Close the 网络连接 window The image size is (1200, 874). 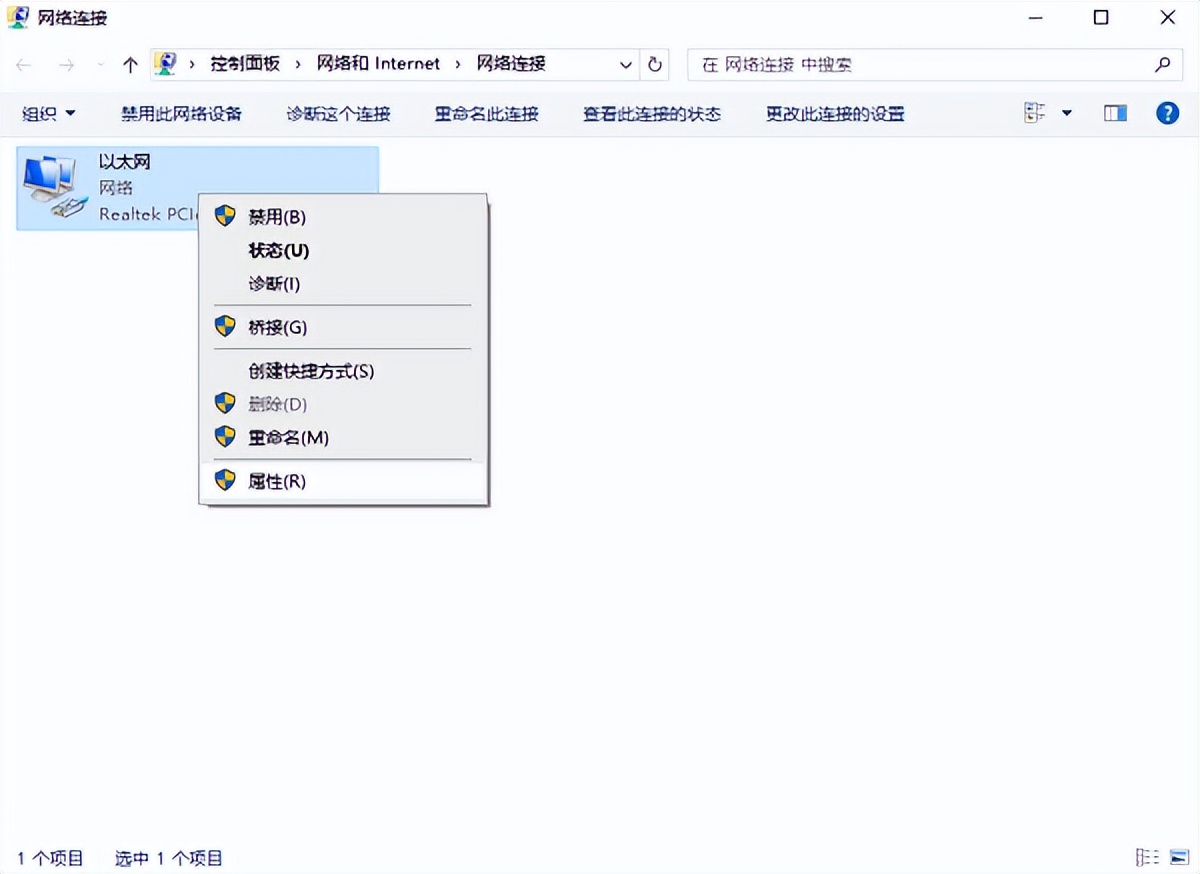click(1167, 17)
